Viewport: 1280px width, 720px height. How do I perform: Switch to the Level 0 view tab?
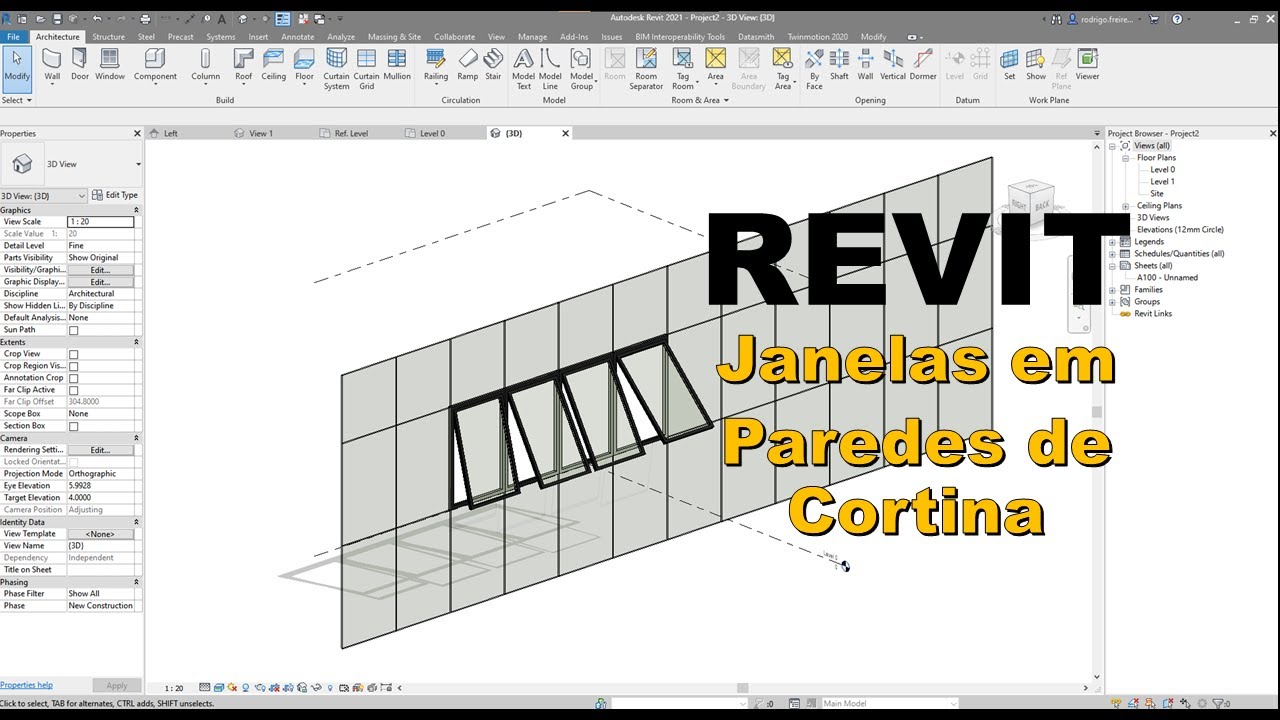[432, 133]
